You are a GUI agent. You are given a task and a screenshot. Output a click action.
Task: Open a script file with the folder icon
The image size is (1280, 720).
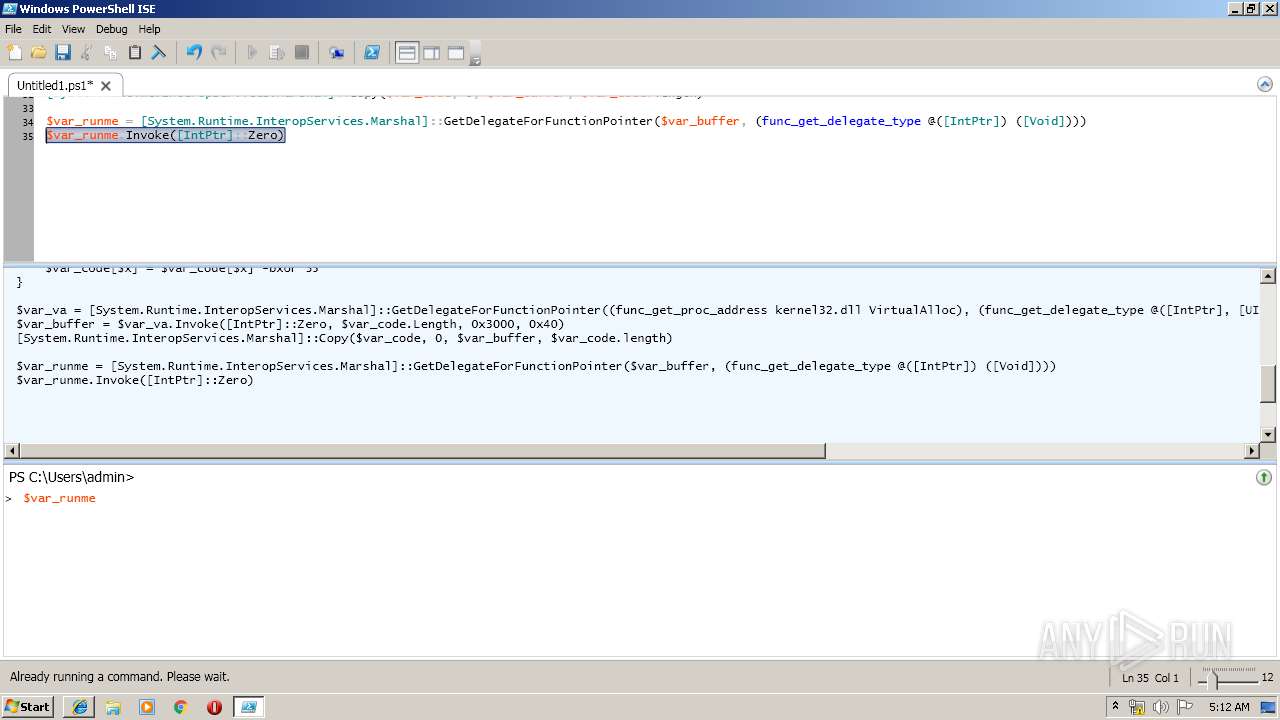(39, 52)
